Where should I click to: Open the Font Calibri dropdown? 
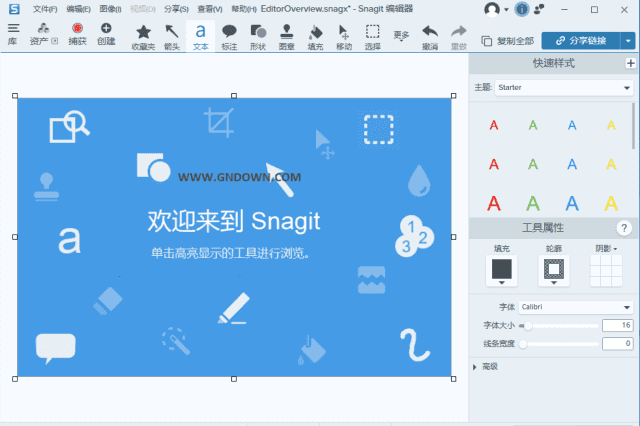(576, 307)
